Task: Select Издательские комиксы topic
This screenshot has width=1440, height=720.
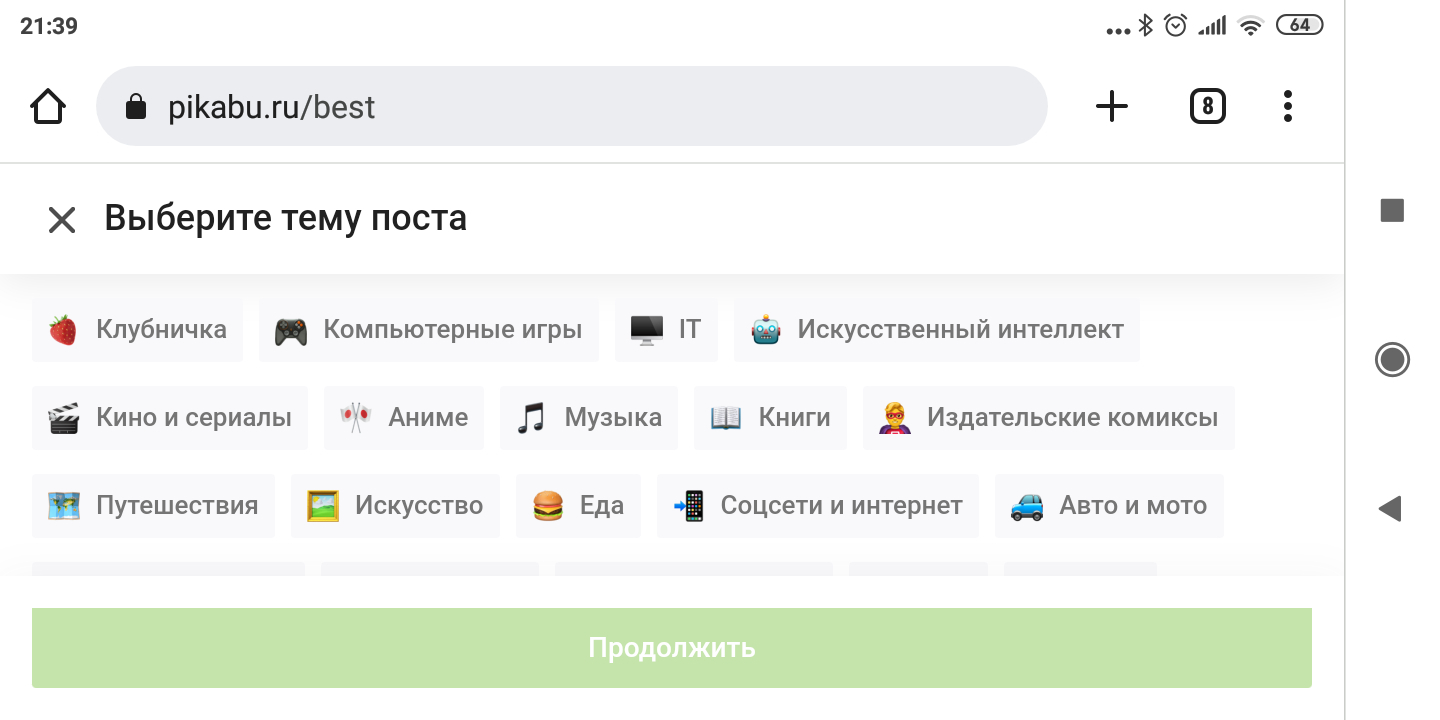Action: pos(1048,418)
